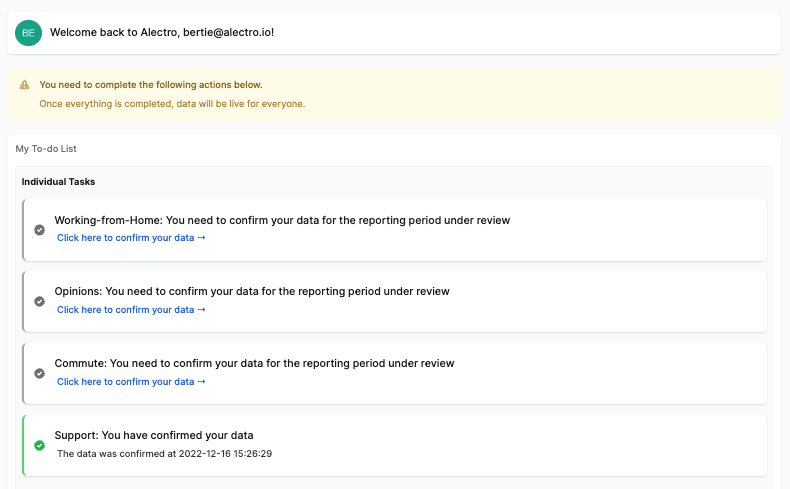Viewport: 790px width, 489px height.
Task: Select the Working-from-Home task title
Action: coord(282,220)
